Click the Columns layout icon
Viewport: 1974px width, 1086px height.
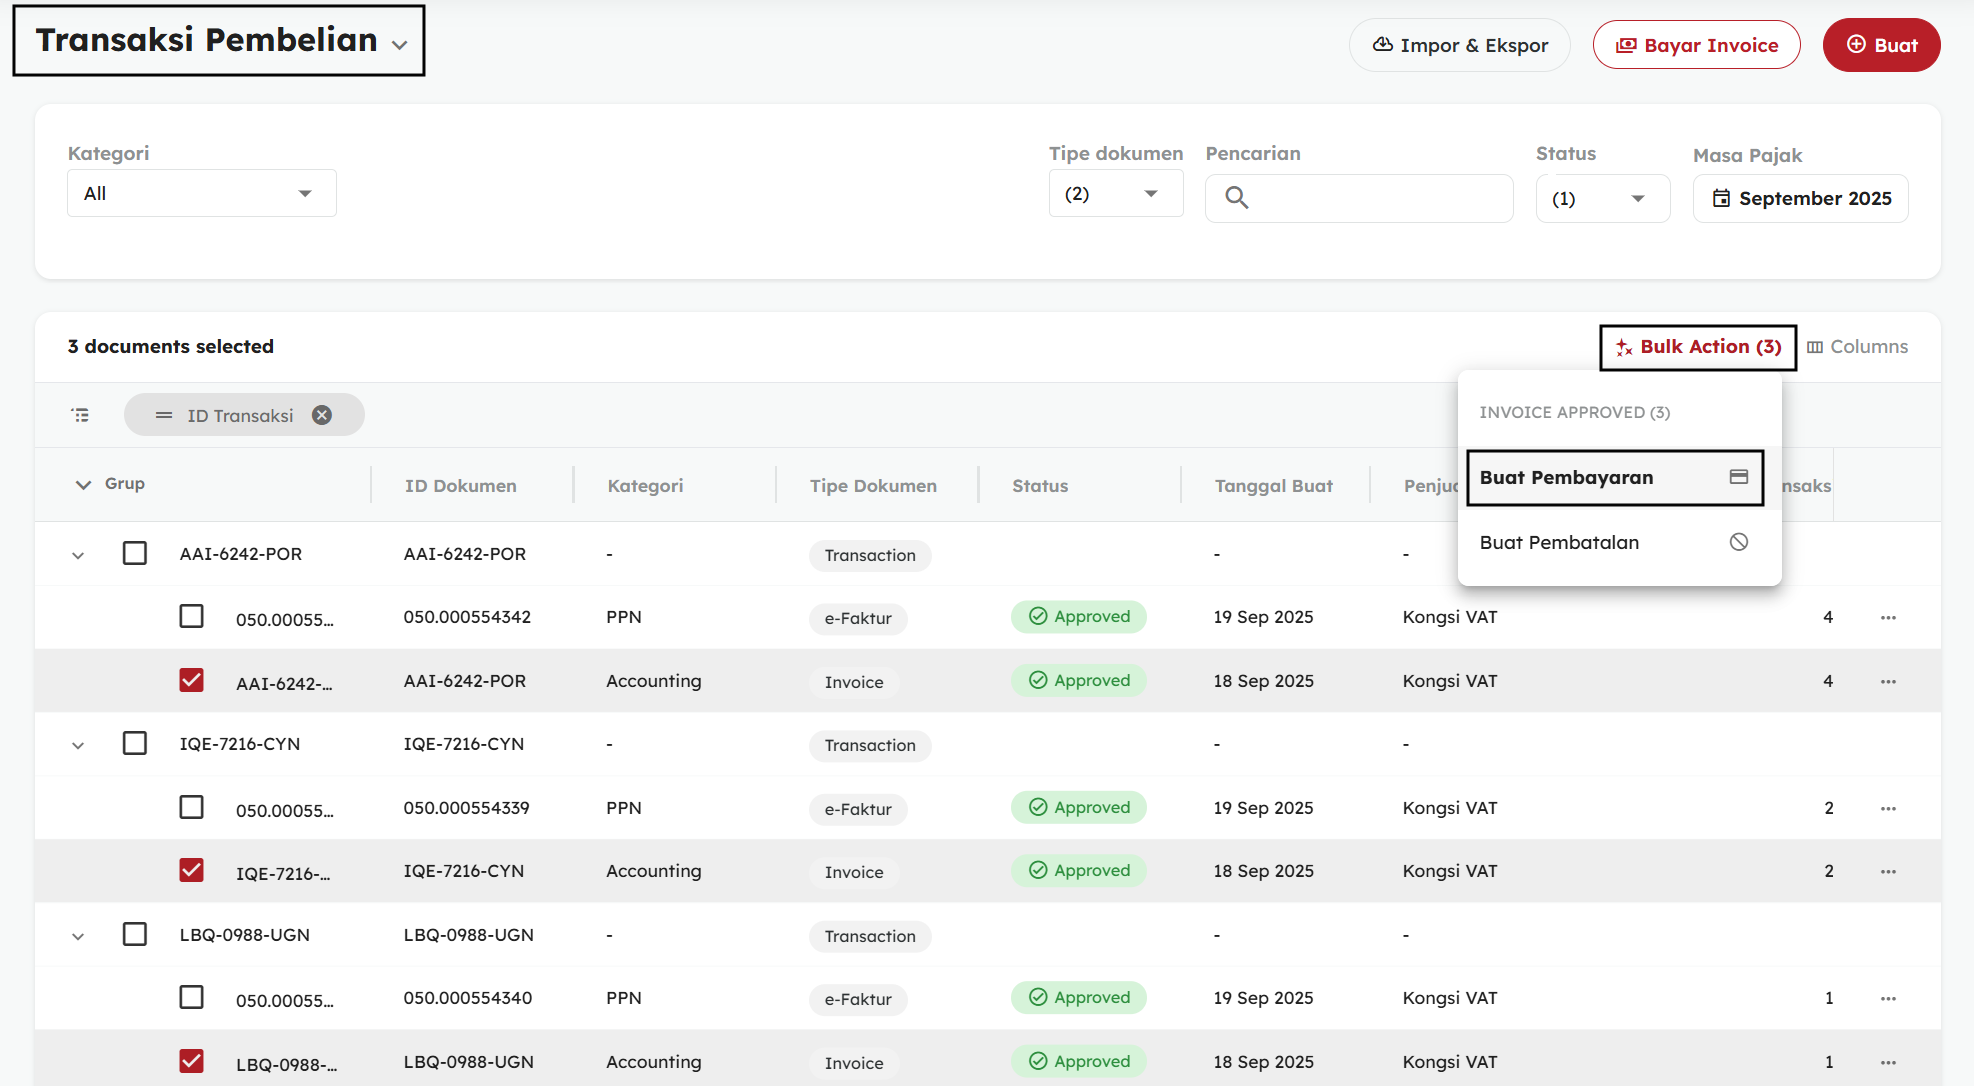1814,347
